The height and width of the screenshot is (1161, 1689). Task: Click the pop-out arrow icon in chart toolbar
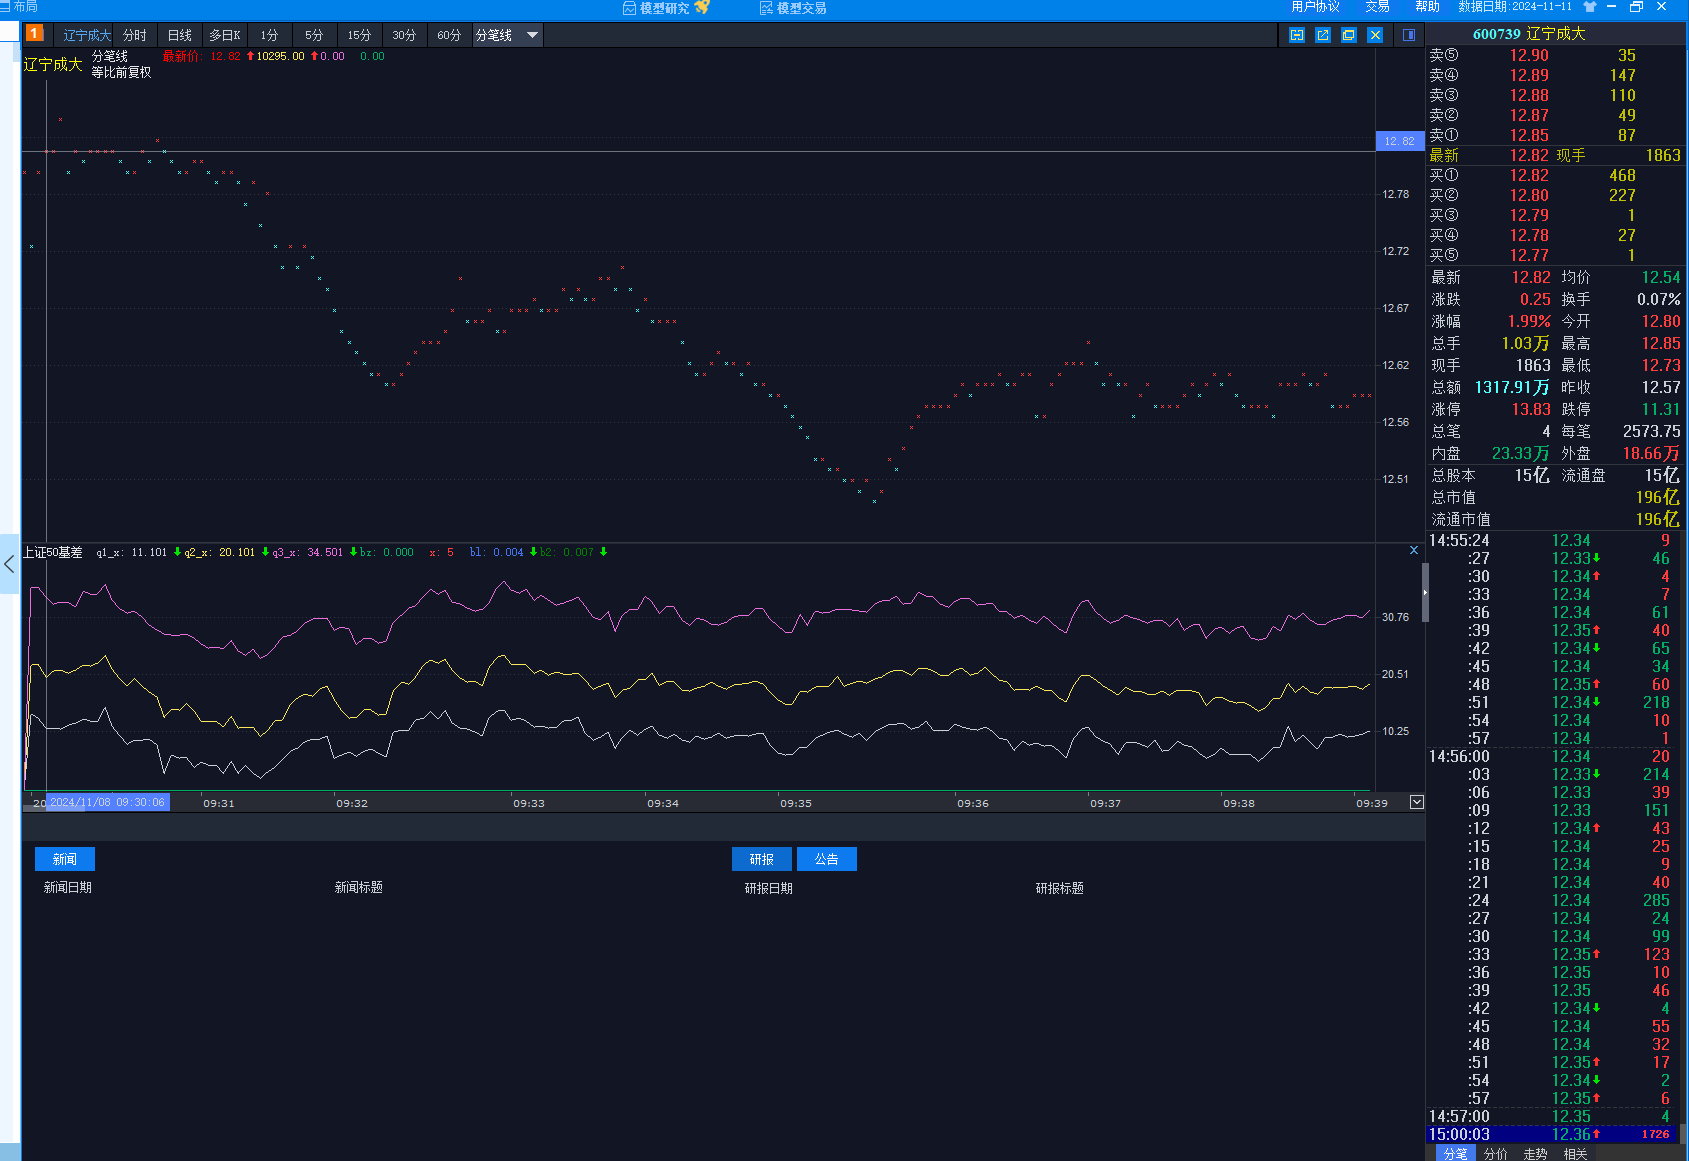click(x=1323, y=35)
